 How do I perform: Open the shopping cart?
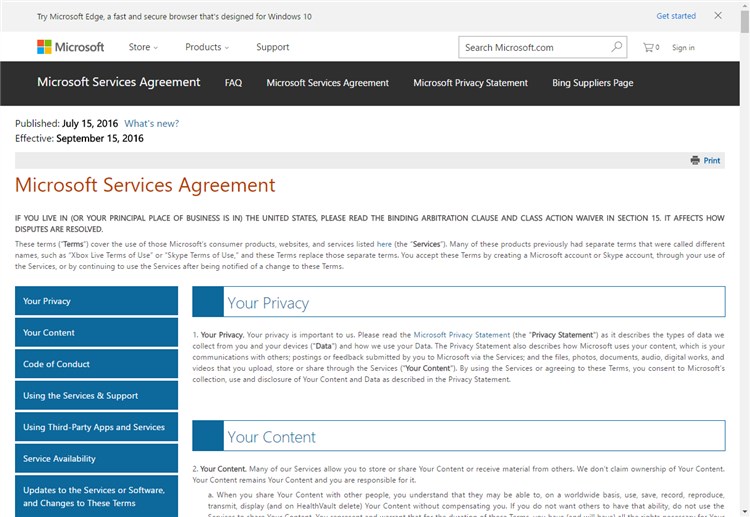pos(650,47)
